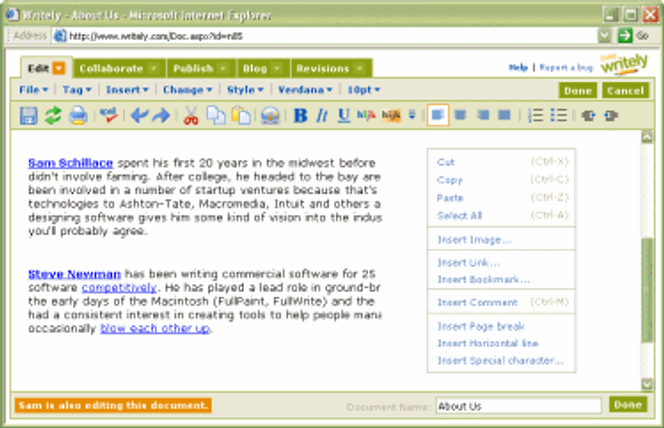
Task: Select justify alignment button
Action: click(504, 115)
